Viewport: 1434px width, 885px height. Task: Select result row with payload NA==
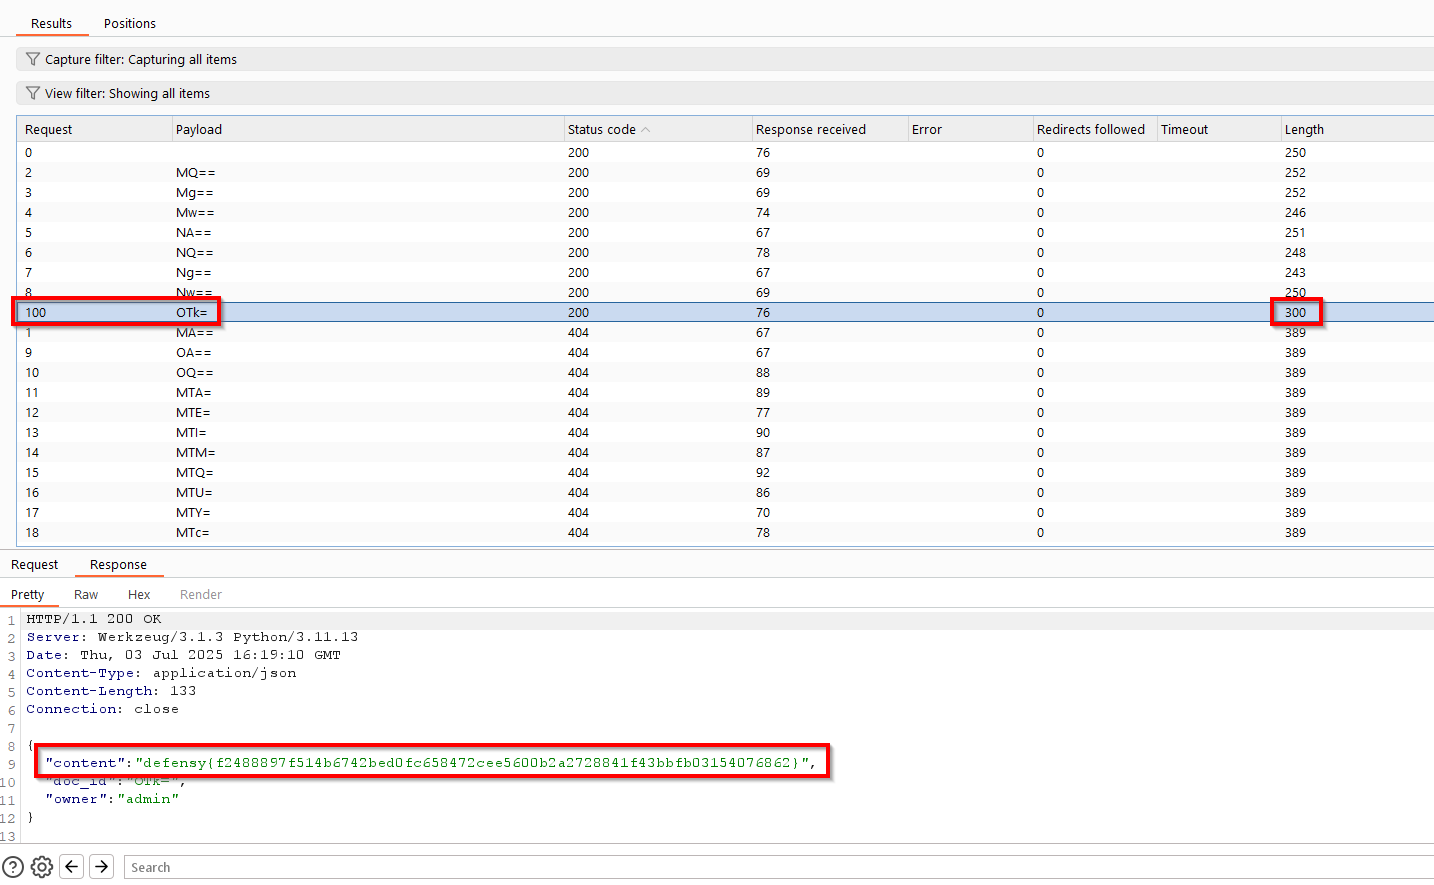click(725, 233)
